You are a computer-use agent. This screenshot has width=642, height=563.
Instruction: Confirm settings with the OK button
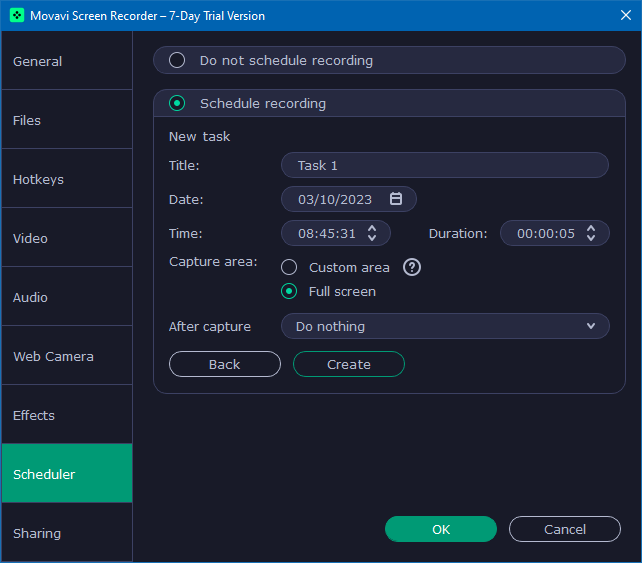[x=441, y=529]
